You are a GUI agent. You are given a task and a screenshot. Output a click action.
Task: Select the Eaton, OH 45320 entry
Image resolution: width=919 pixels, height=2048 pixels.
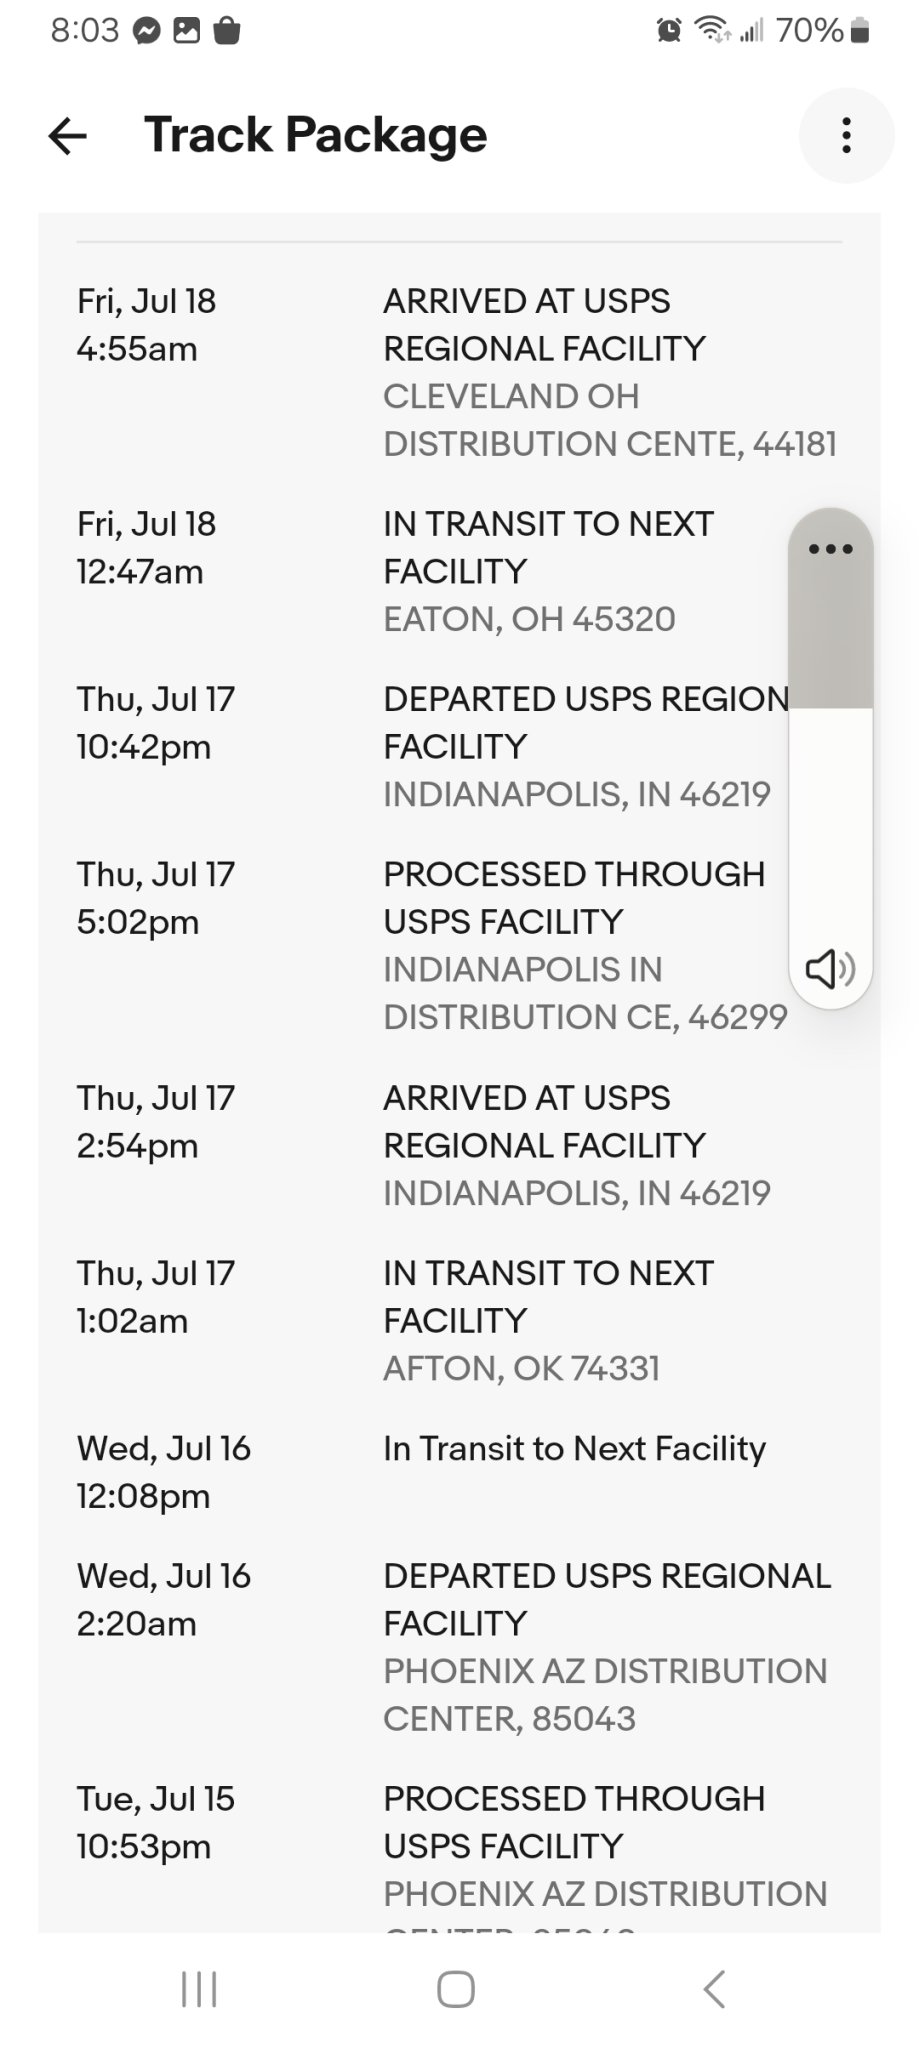click(x=529, y=619)
